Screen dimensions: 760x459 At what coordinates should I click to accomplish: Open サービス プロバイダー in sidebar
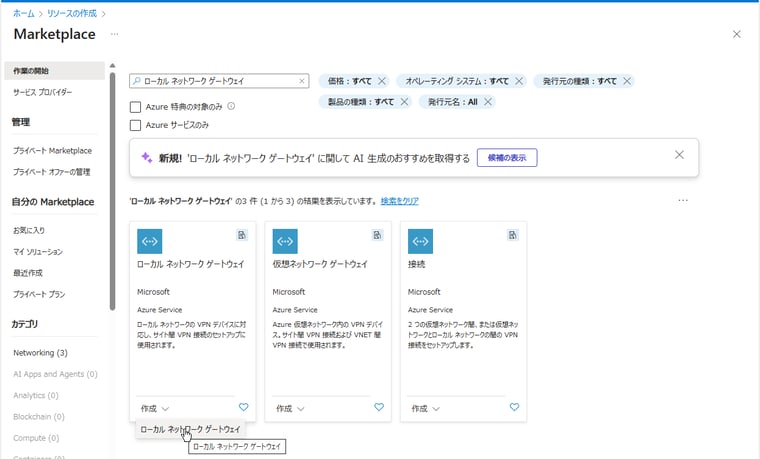click(43, 92)
